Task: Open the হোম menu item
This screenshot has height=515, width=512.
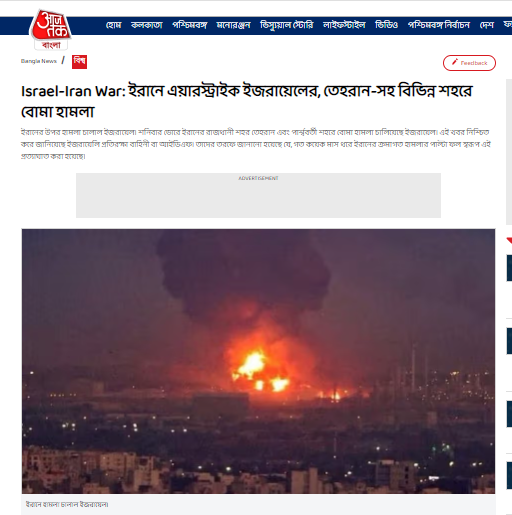Action: coord(114,25)
